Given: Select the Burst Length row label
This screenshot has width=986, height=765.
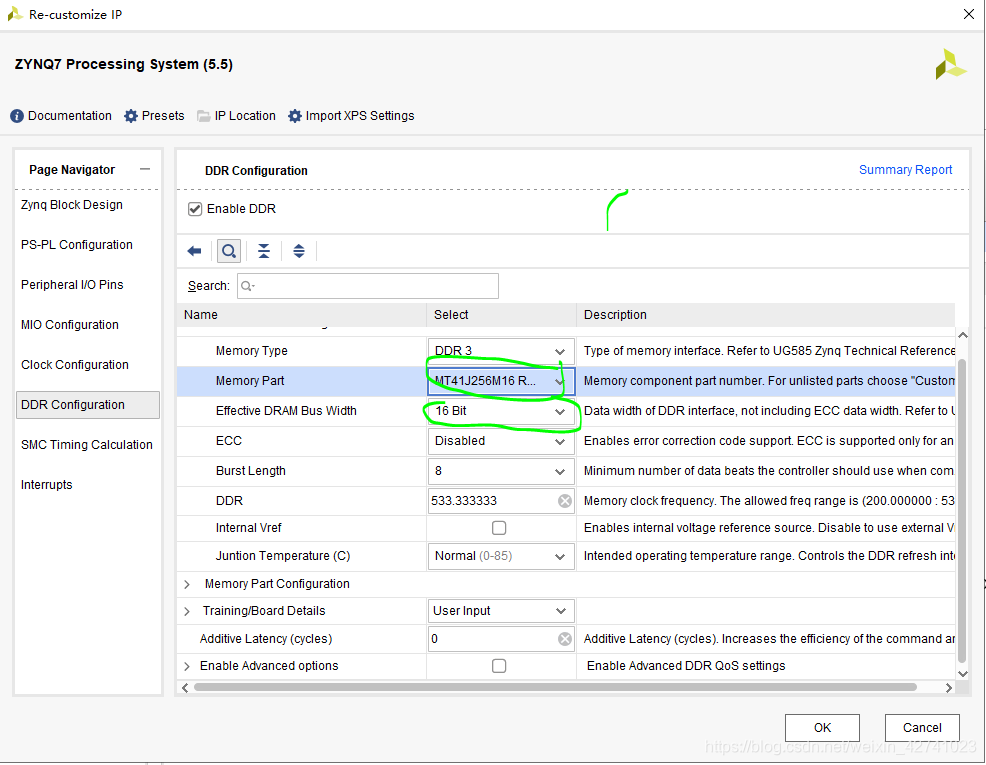Looking at the screenshot, I should pos(250,471).
